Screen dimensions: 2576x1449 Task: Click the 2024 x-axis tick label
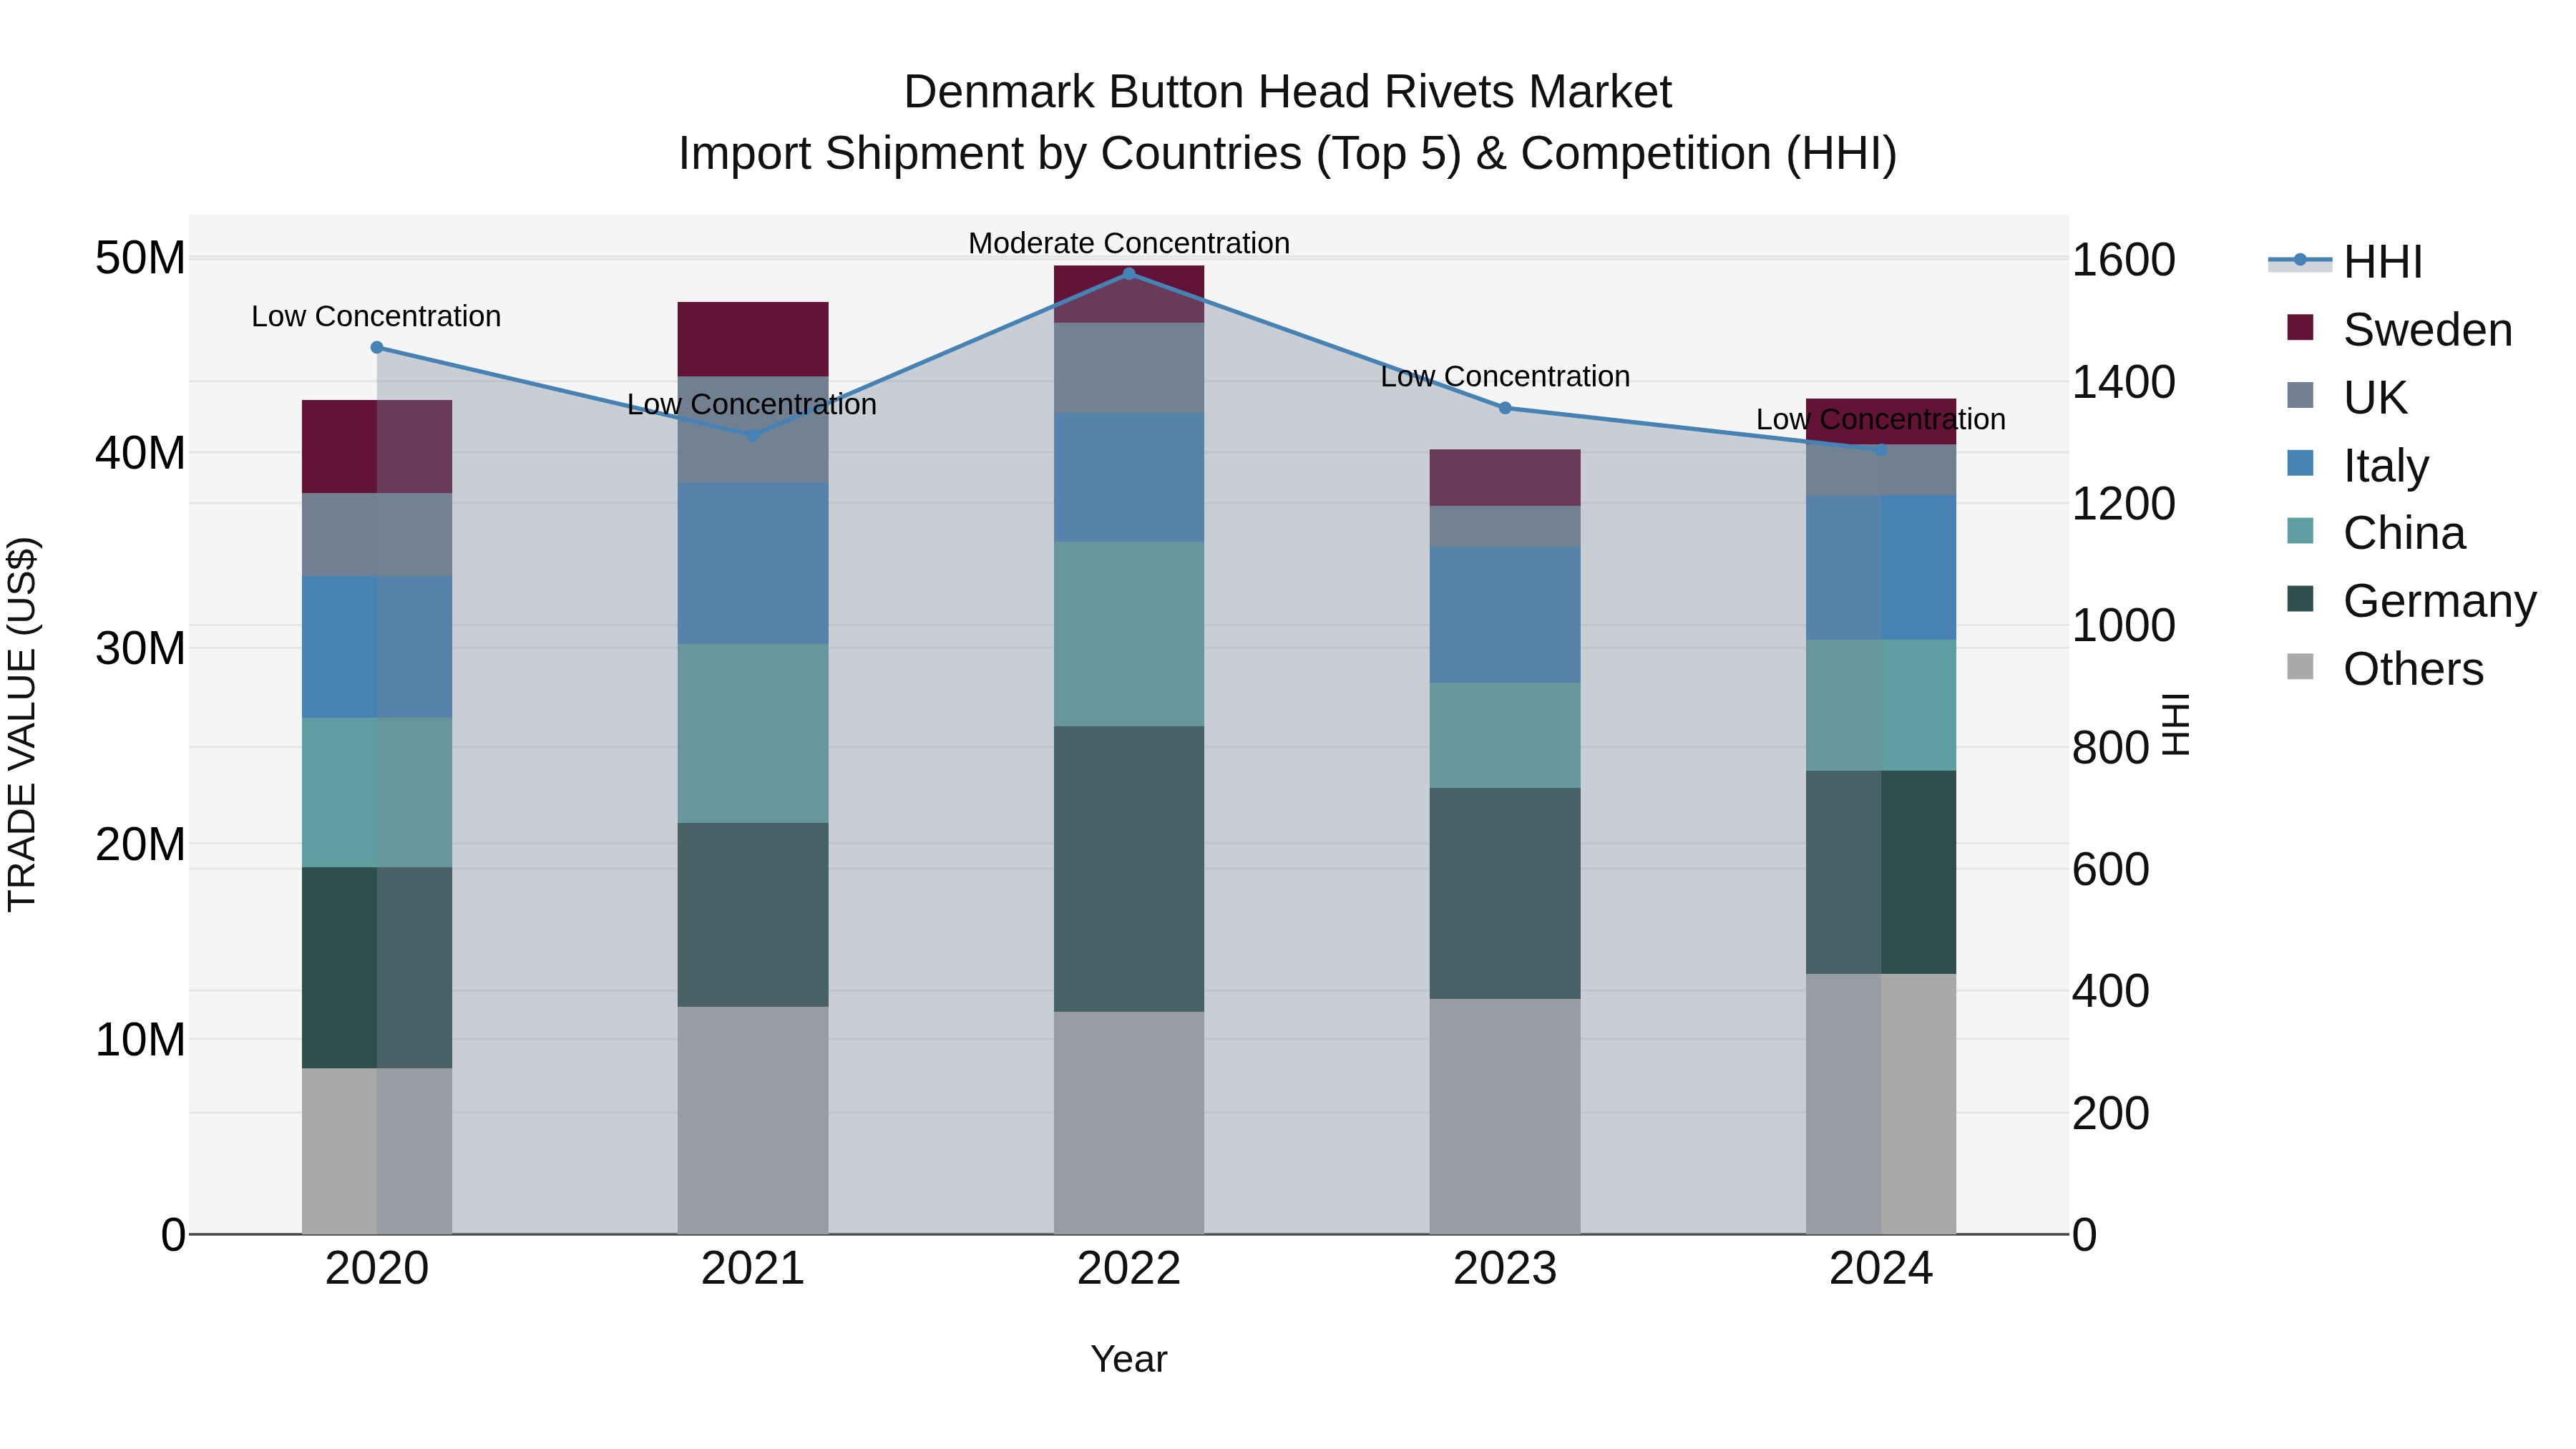point(1881,1269)
